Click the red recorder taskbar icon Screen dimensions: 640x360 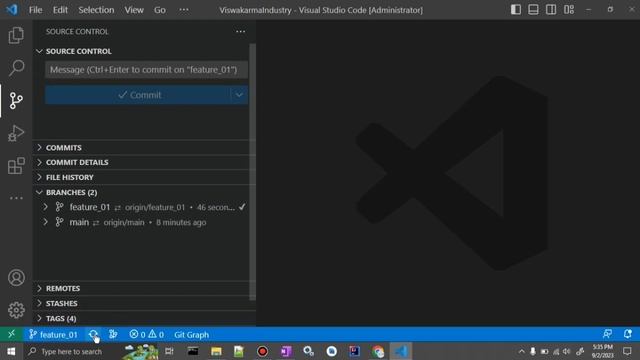coord(262,351)
